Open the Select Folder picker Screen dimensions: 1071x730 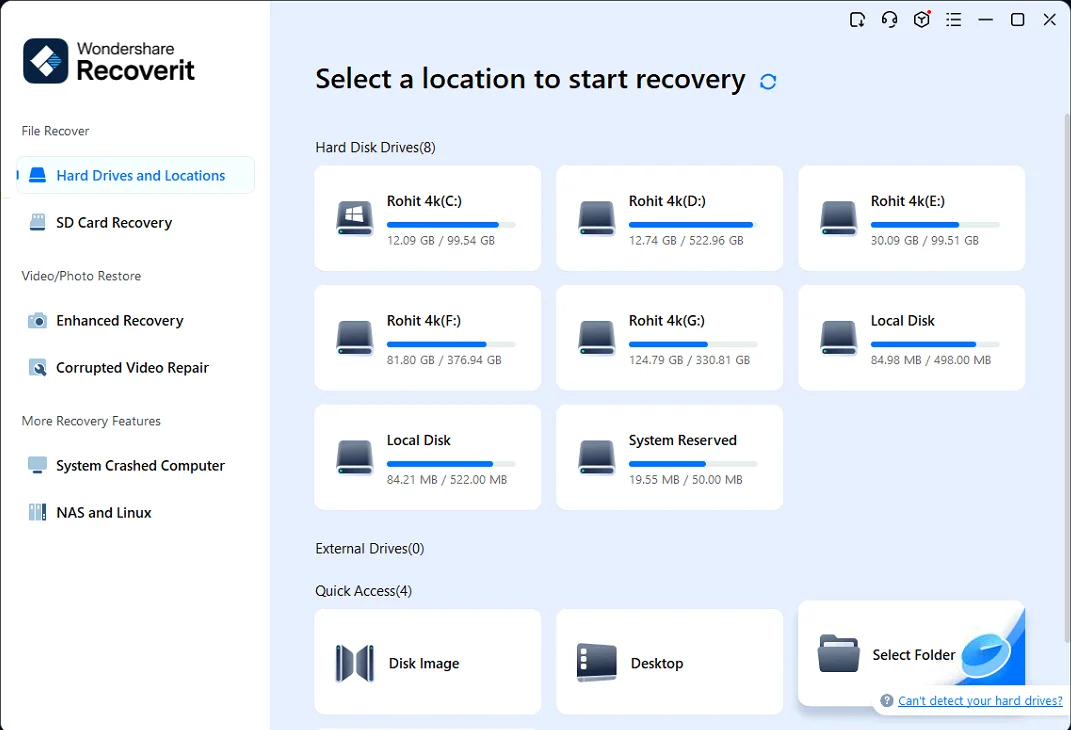895,655
